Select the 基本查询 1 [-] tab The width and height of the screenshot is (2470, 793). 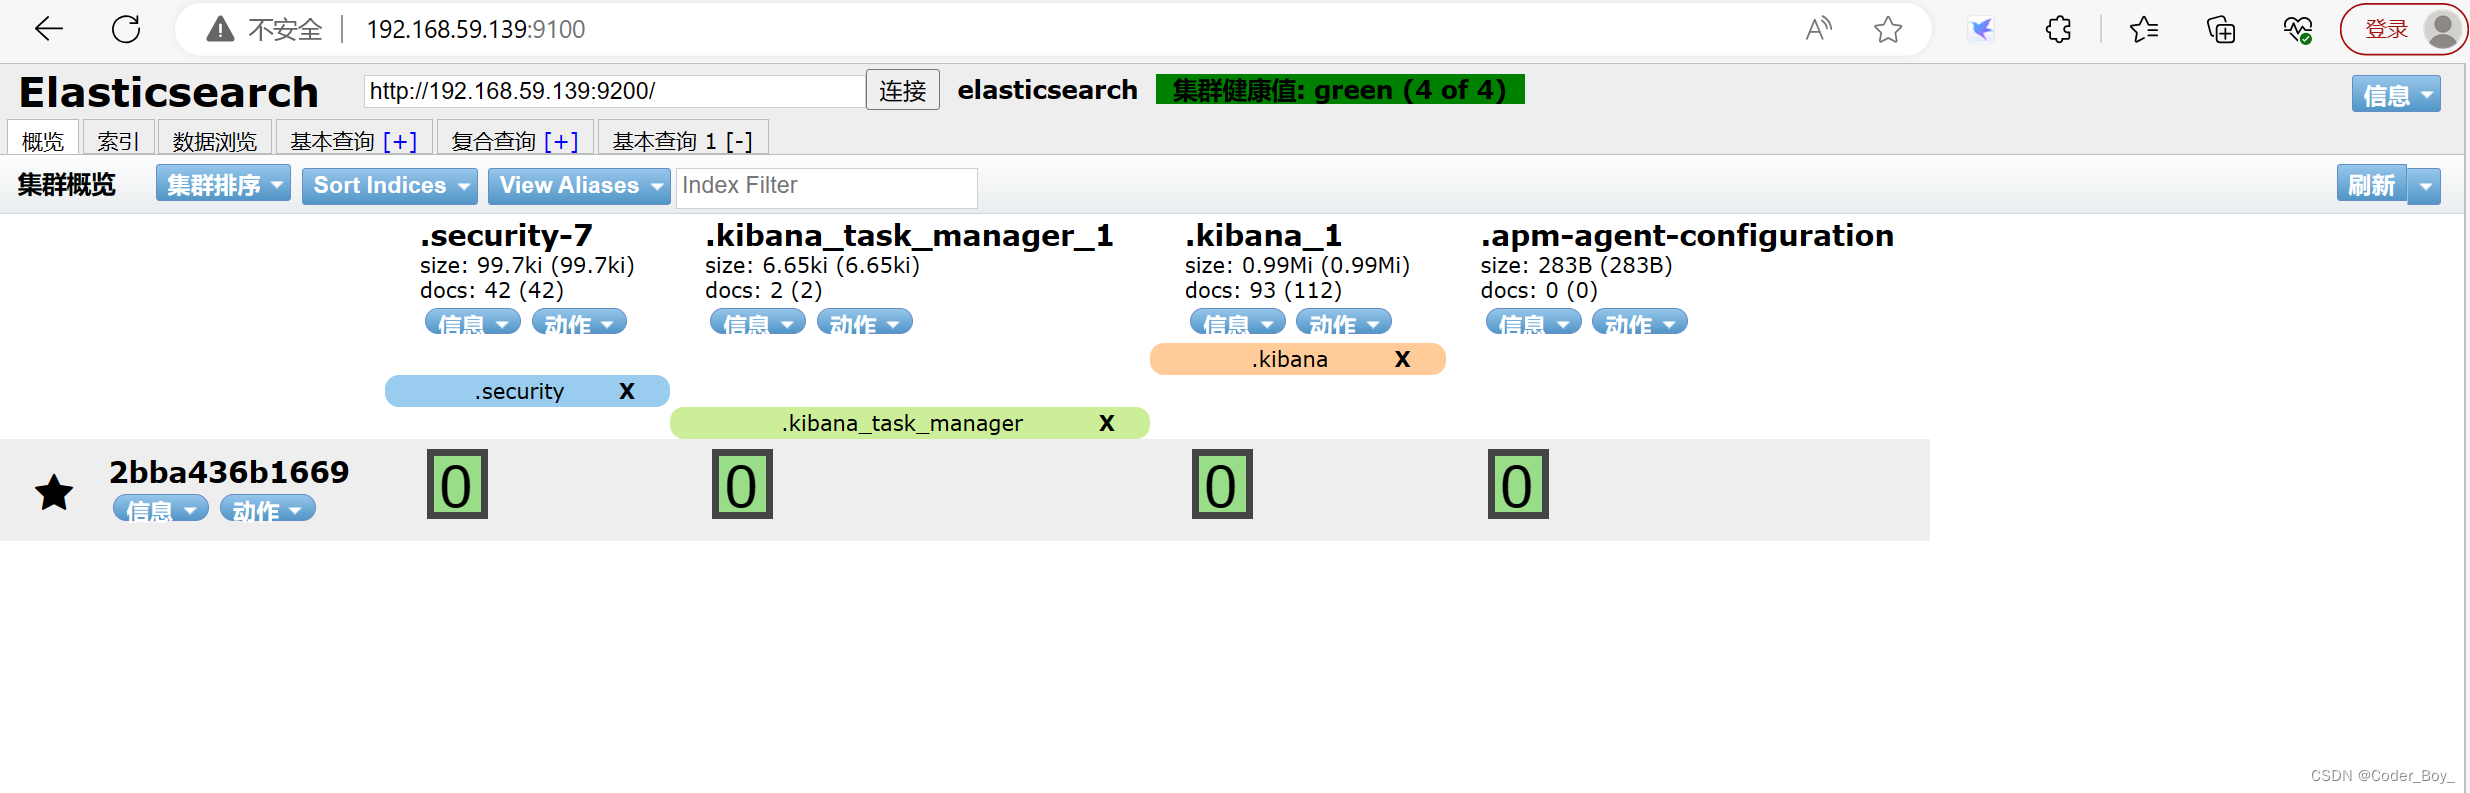[x=682, y=139]
